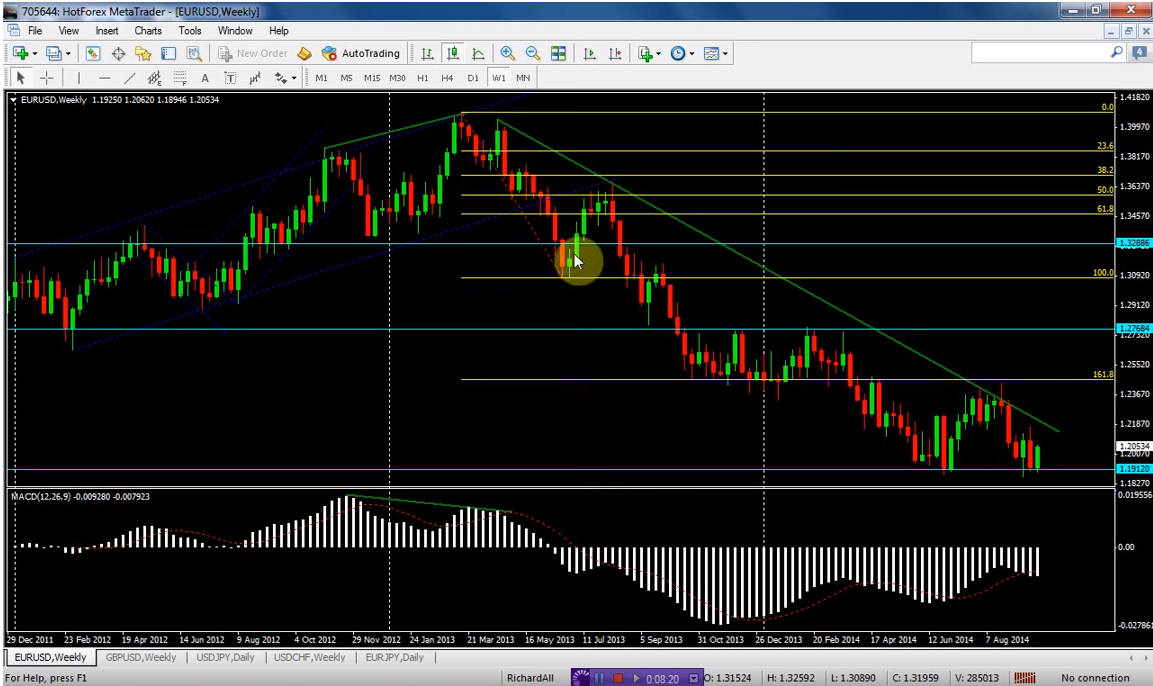Expand the Periods dropdown arrow
Screen dimensions: 1153x686
pyautogui.click(x=692, y=54)
